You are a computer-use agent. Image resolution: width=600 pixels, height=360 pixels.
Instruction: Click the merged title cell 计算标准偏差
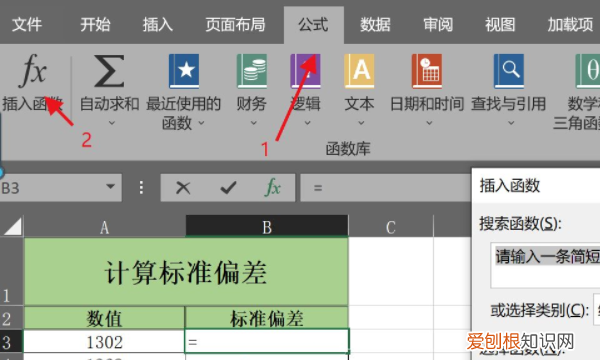coord(186,272)
